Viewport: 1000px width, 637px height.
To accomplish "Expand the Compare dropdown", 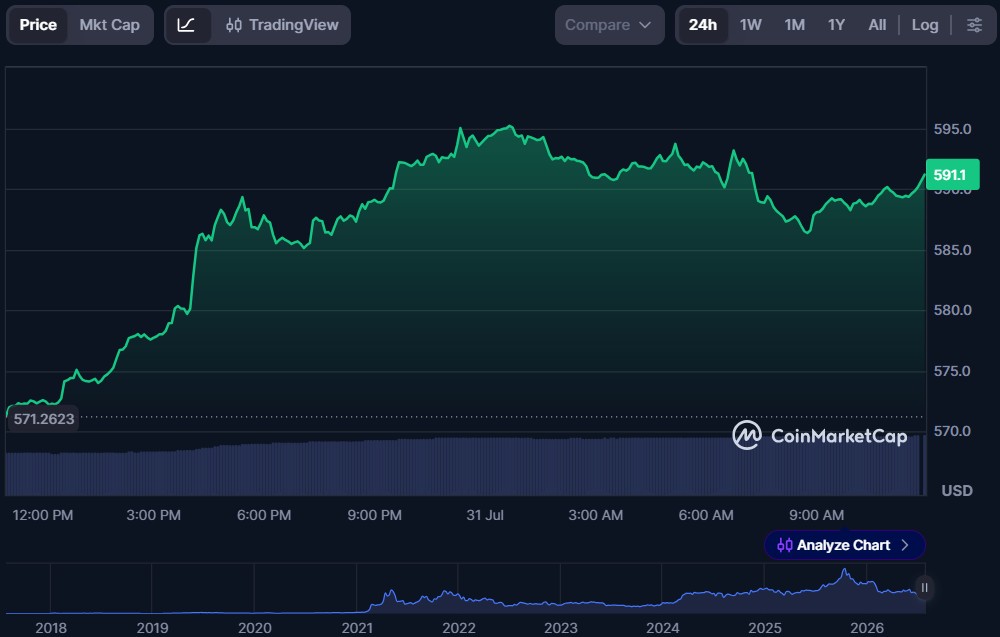I will tap(609, 25).
